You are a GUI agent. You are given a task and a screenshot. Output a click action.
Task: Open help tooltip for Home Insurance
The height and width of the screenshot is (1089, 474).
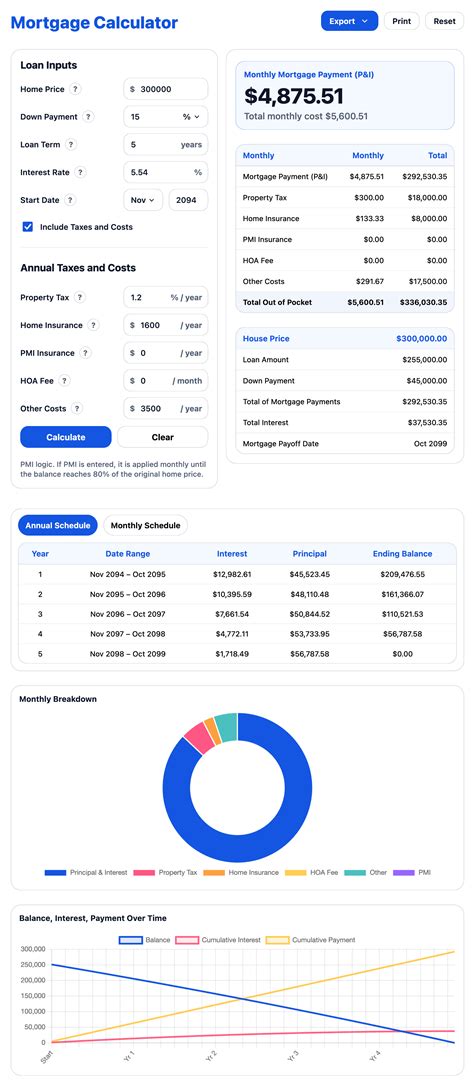93,325
